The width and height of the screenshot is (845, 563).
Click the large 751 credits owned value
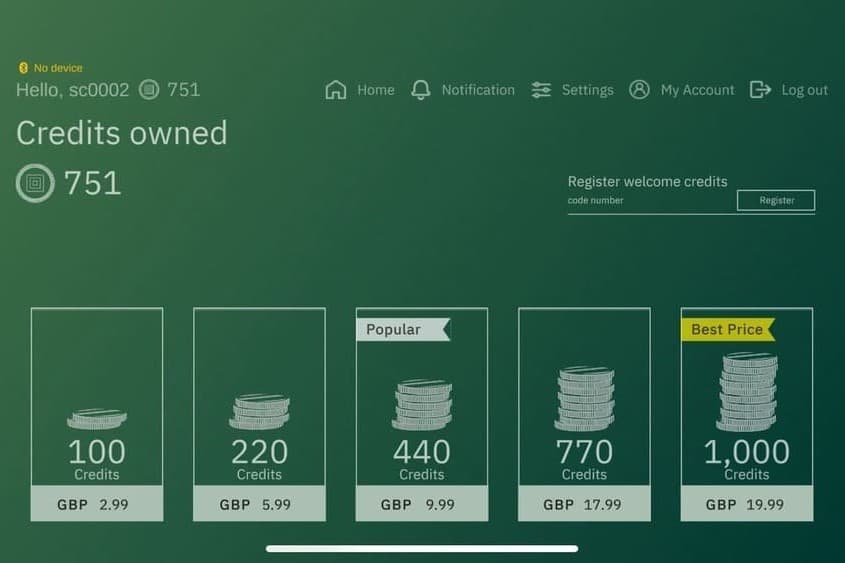click(93, 183)
